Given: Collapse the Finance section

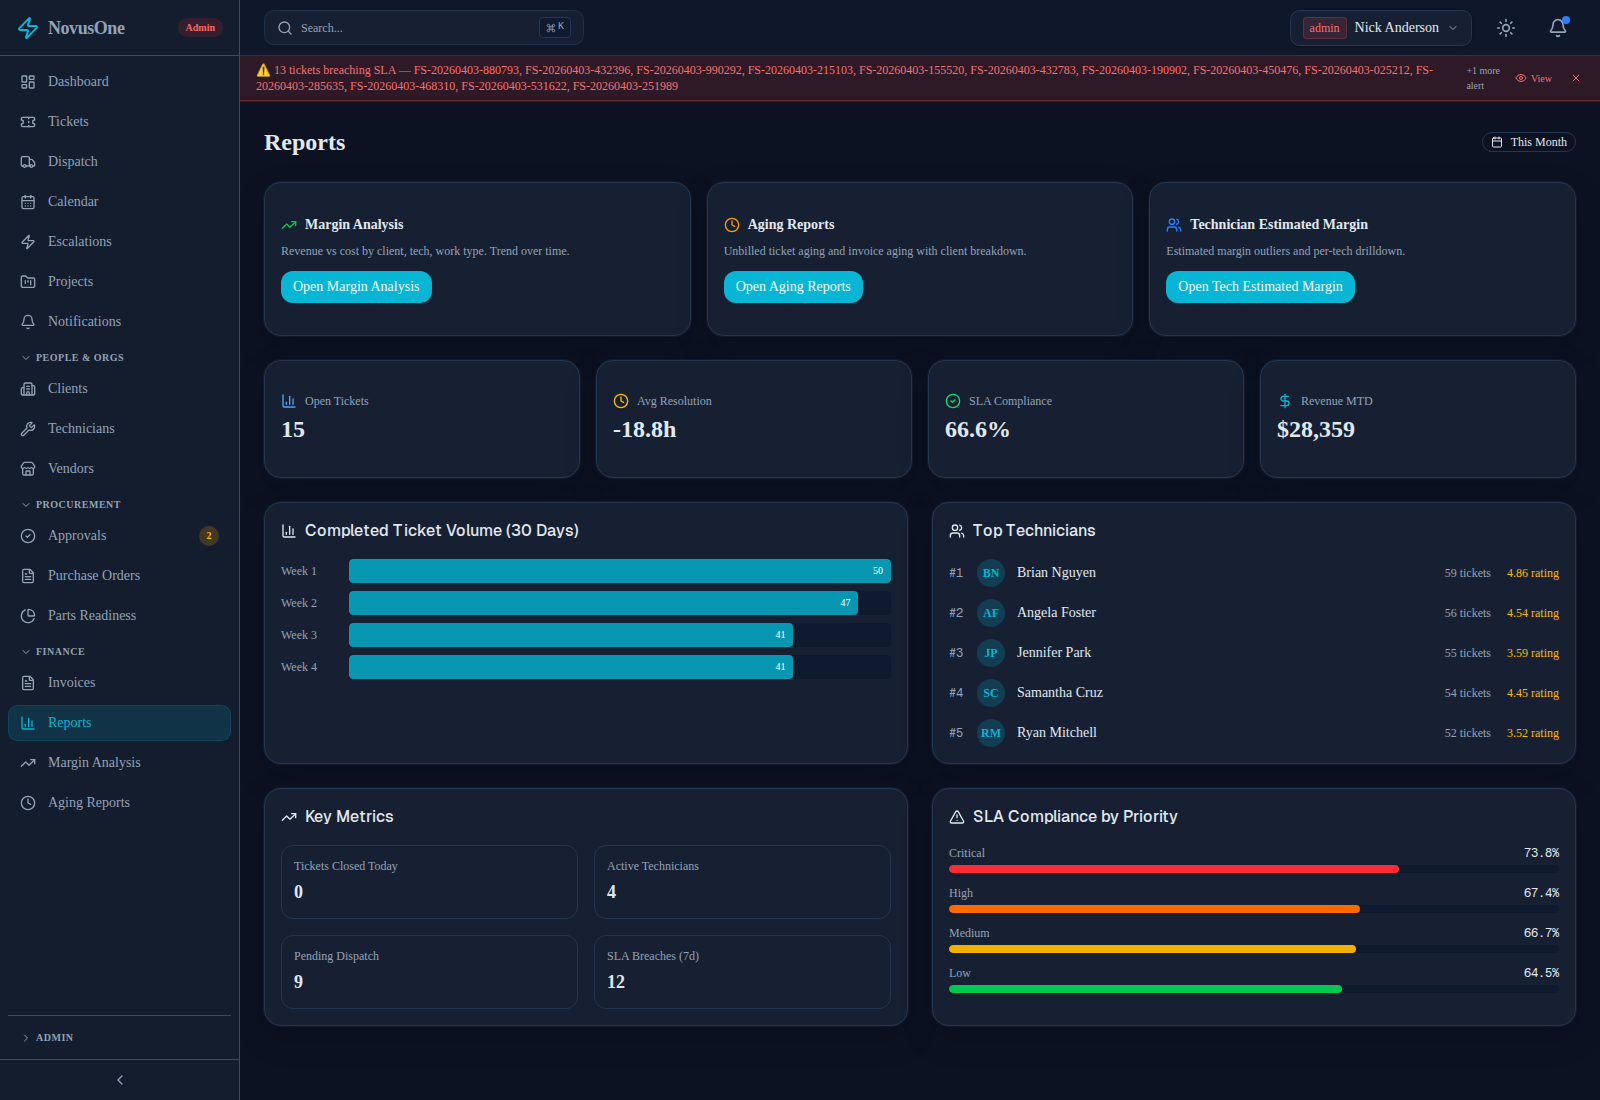Looking at the screenshot, I should (x=52, y=652).
